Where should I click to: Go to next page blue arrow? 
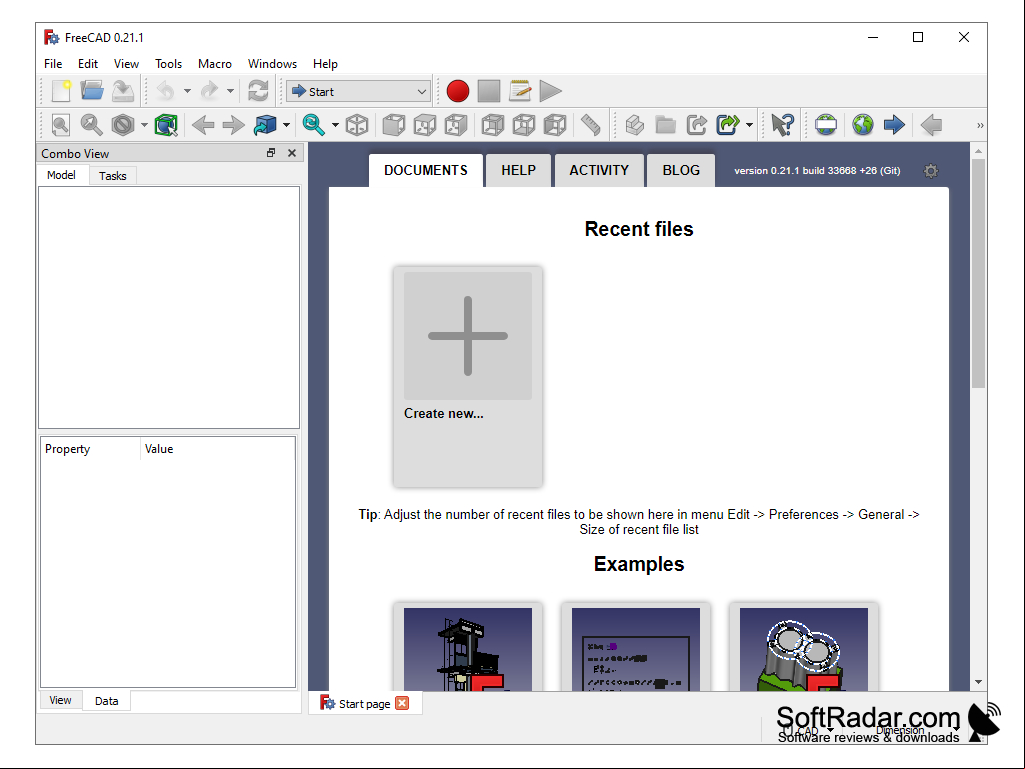tap(894, 125)
